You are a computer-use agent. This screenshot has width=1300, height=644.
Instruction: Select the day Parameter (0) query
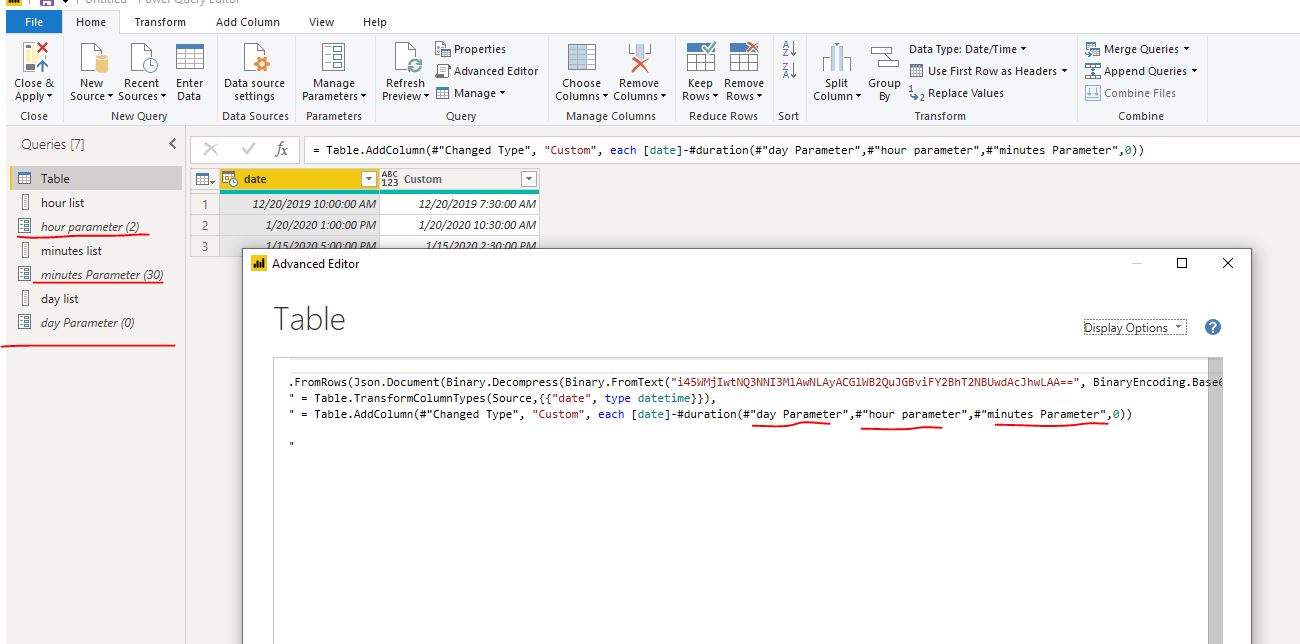pos(96,322)
